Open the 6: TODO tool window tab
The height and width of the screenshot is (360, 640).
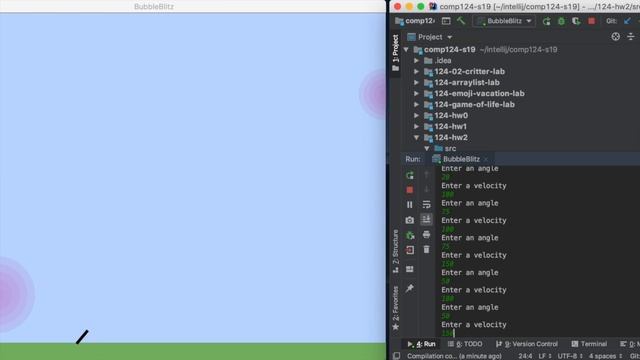click(x=465, y=344)
